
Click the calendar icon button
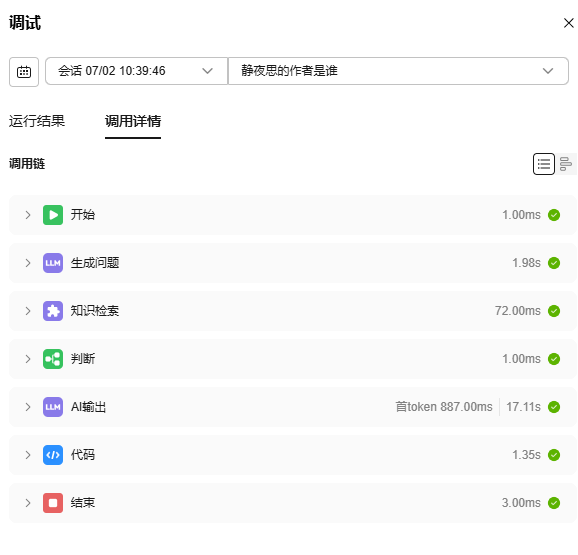(x=24, y=72)
